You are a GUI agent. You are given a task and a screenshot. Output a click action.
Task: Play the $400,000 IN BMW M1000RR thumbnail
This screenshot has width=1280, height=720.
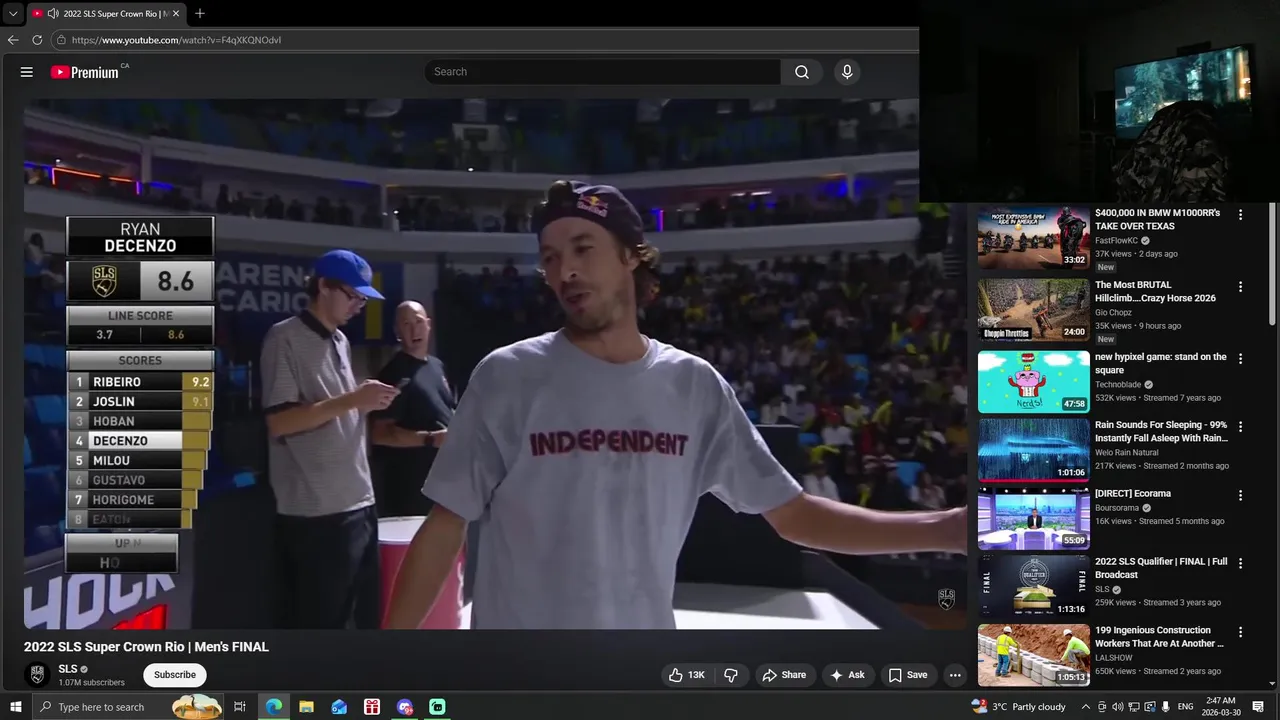point(1034,238)
